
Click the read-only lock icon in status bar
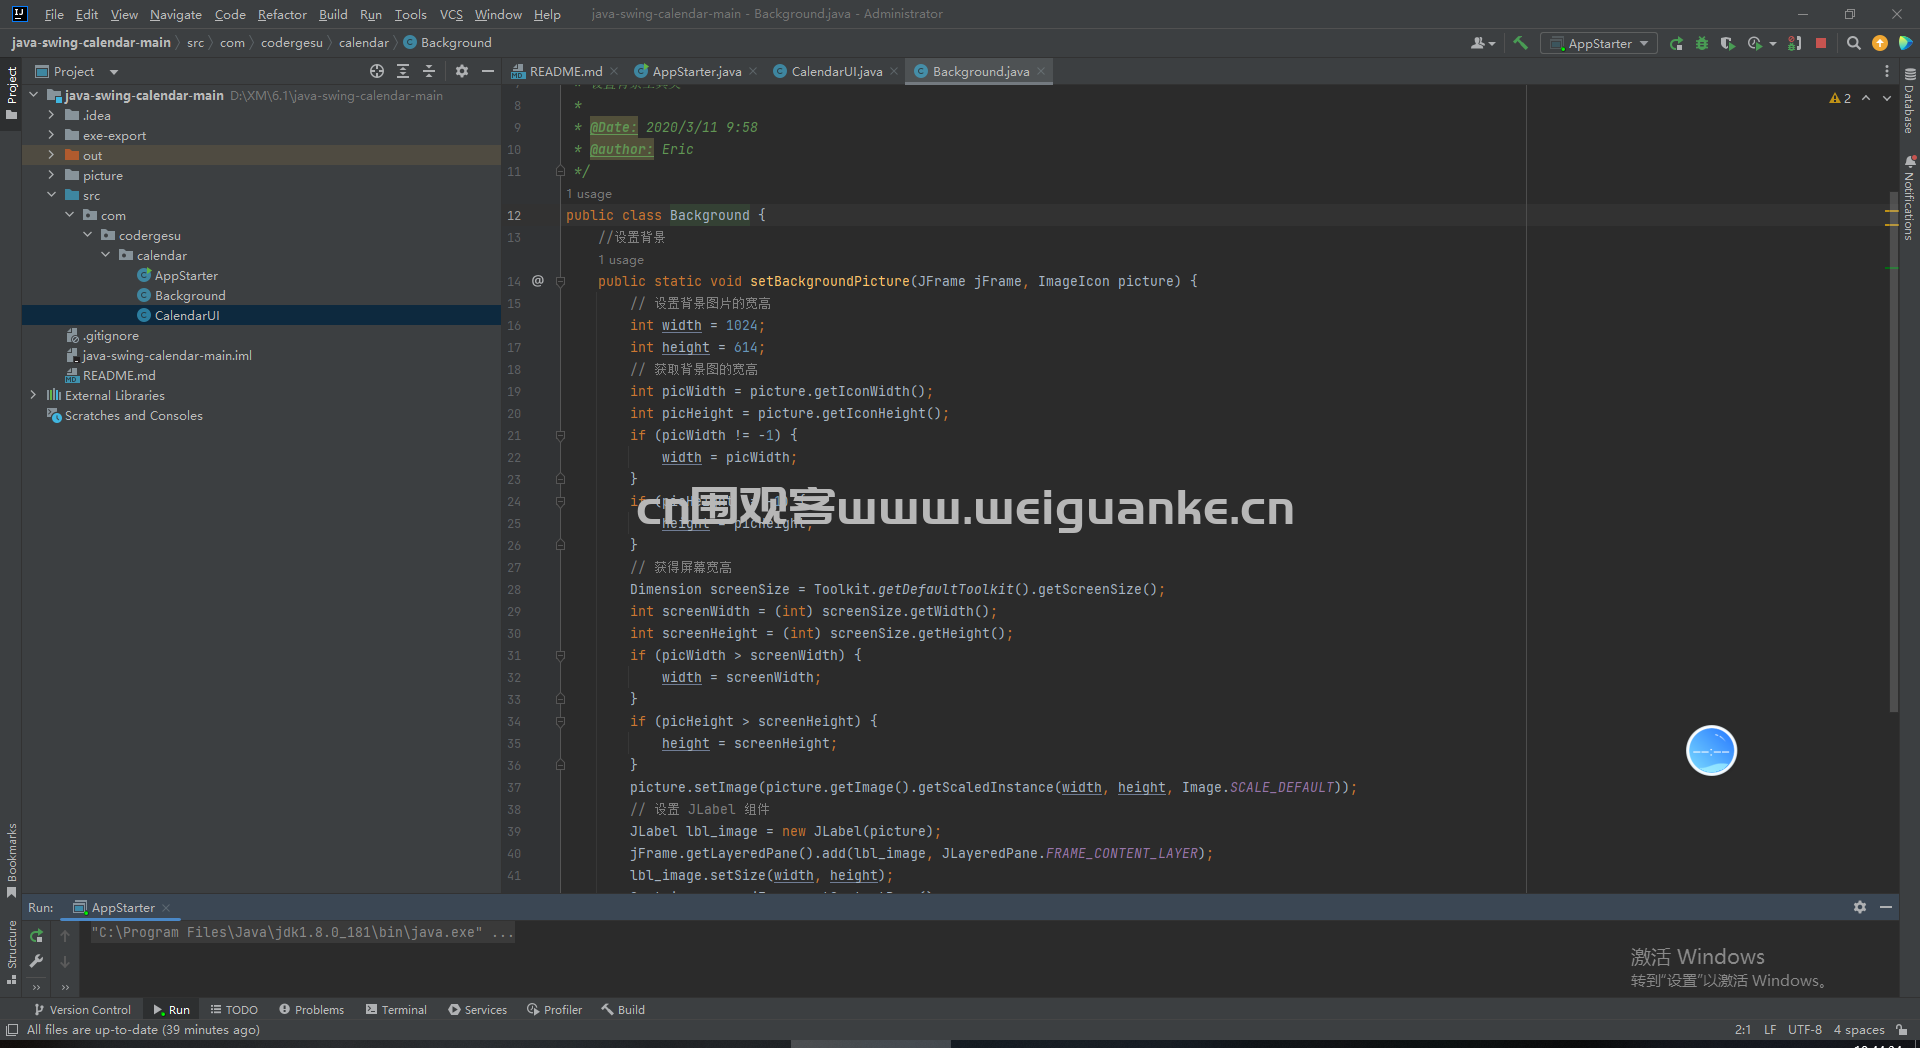(x=1901, y=1030)
